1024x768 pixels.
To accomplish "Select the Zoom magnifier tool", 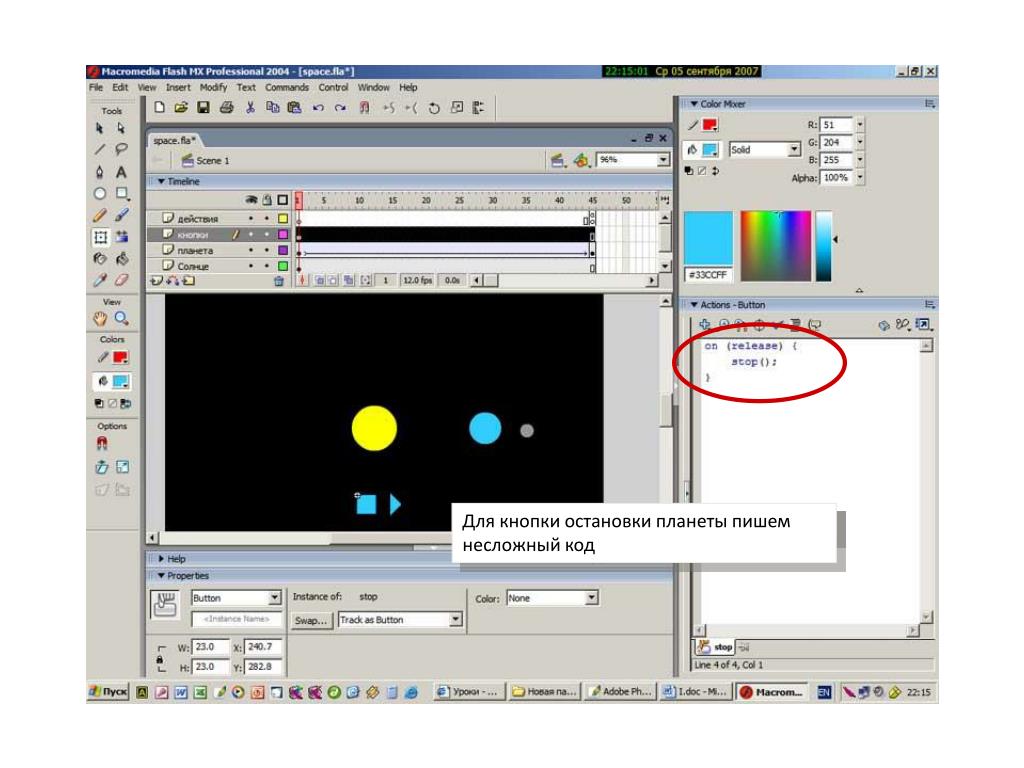I will tap(121, 319).
